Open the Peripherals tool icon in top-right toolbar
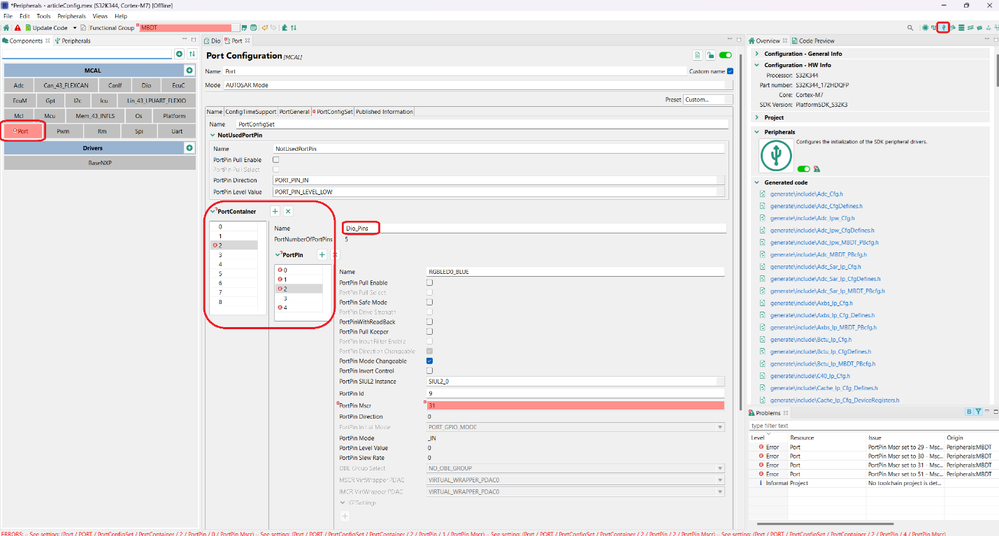The width and height of the screenshot is (999, 536). point(944,27)
